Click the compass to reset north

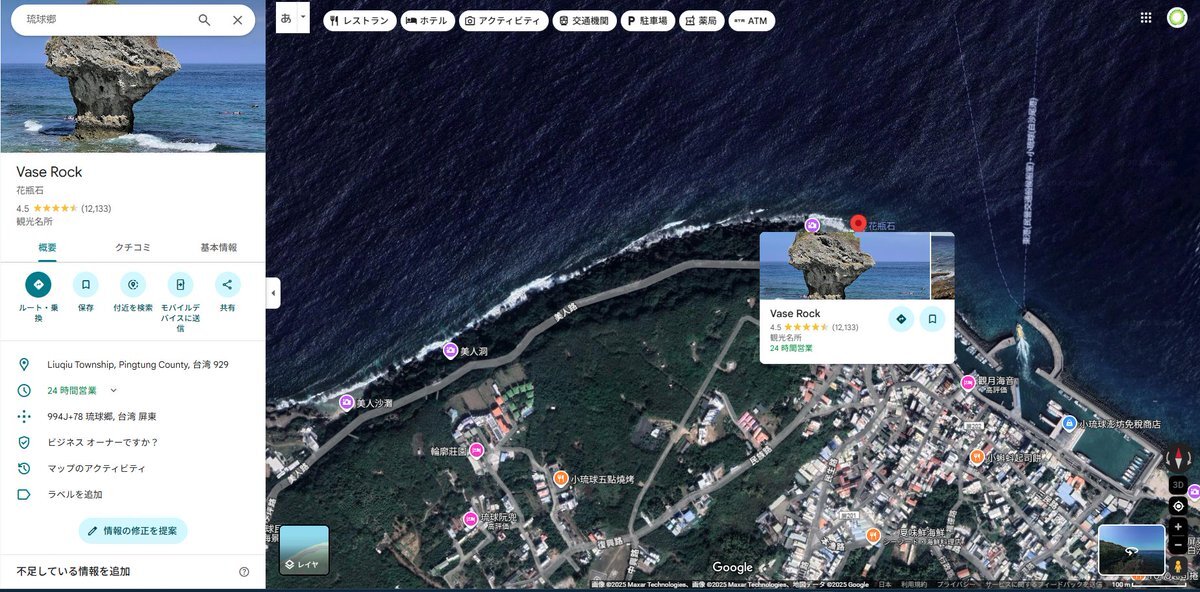click(1178, 459)
